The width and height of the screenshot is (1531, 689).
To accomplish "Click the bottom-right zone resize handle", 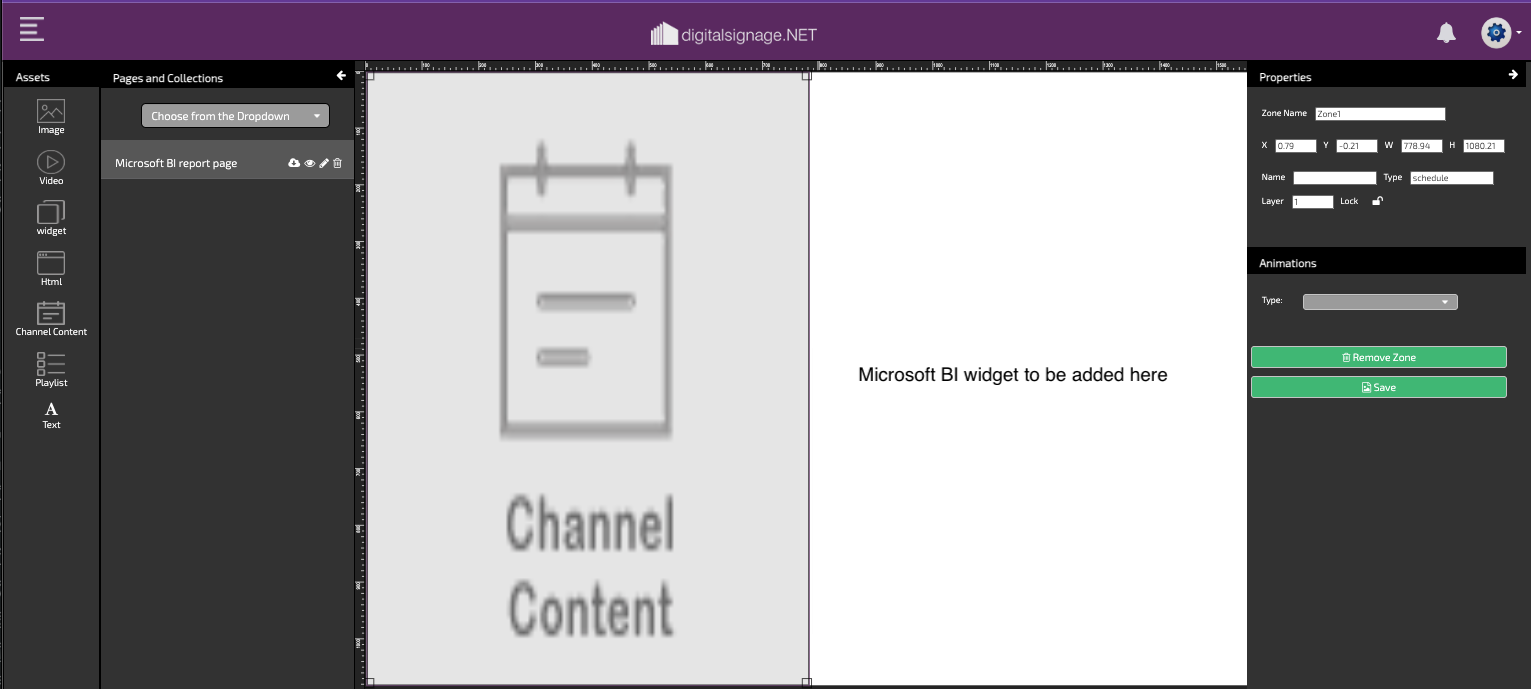I will point(807,682).
